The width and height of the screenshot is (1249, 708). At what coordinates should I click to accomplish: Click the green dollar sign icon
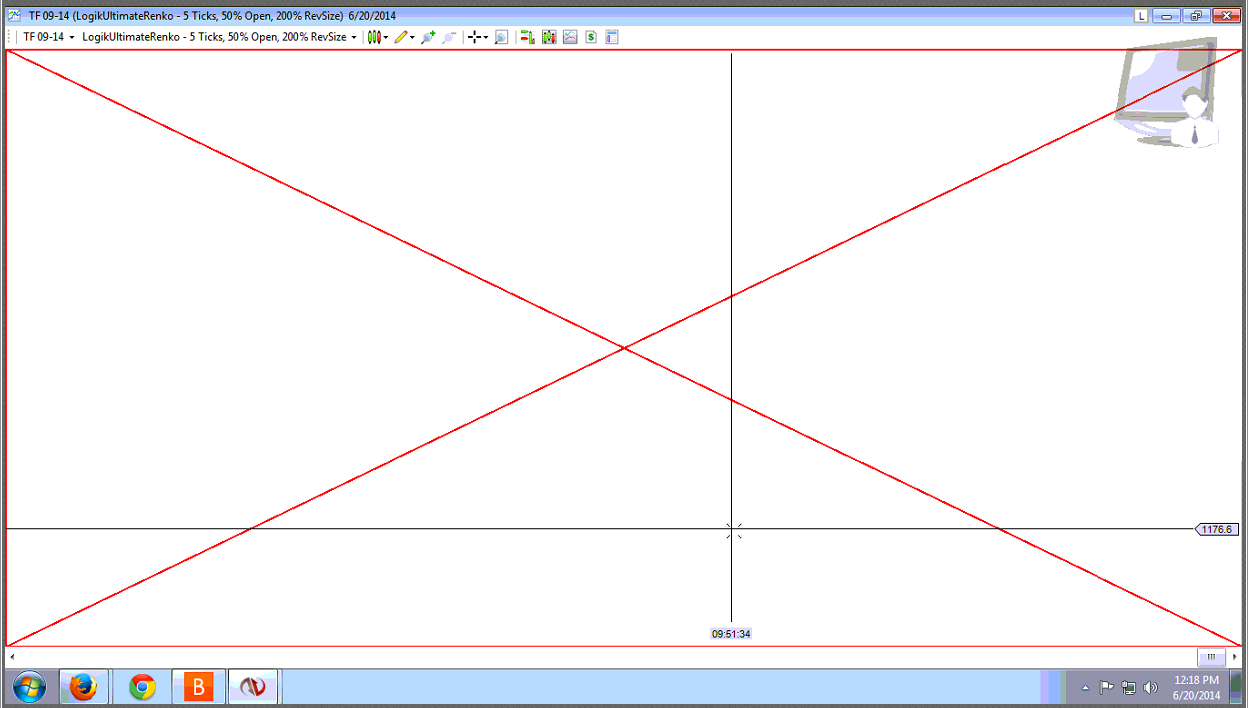pyautogui.click(x=591, y=37)
